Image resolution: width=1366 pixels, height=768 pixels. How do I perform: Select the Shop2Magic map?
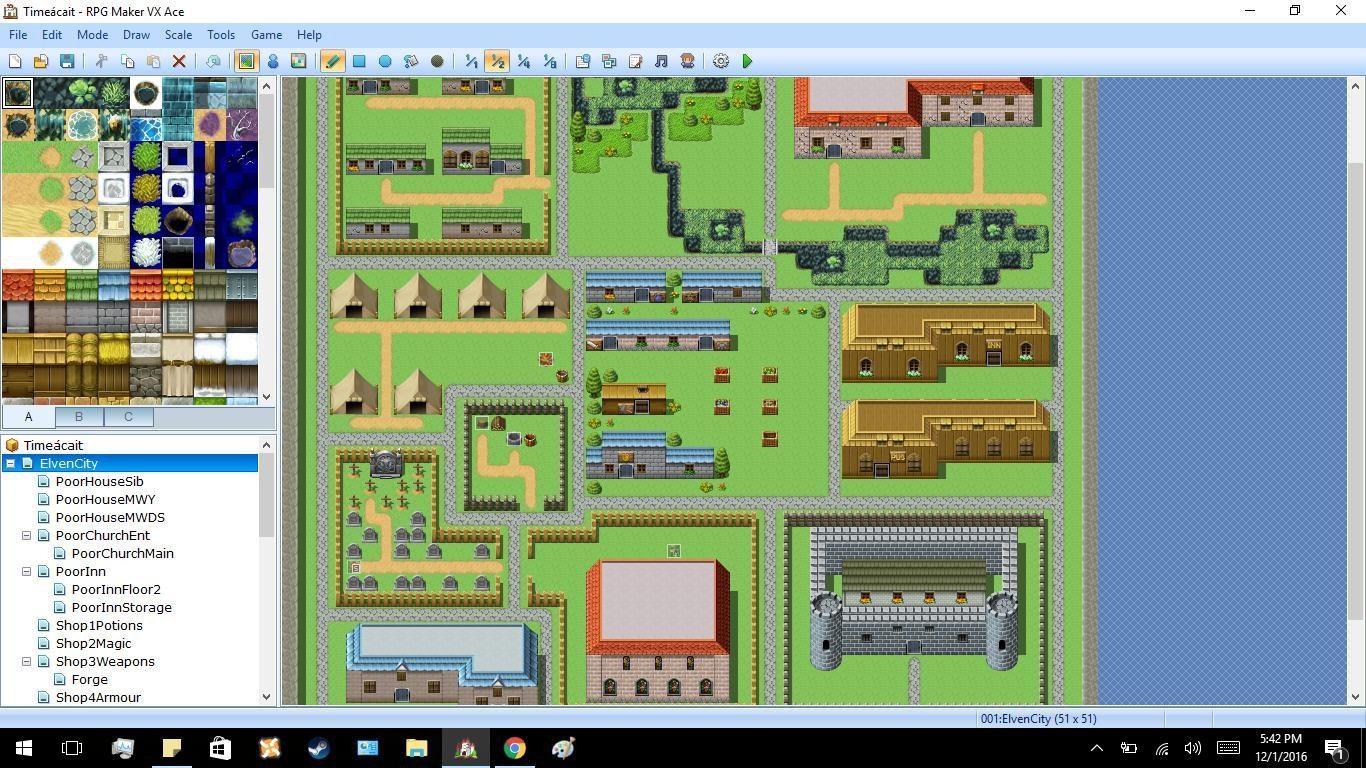coord(93,643)
